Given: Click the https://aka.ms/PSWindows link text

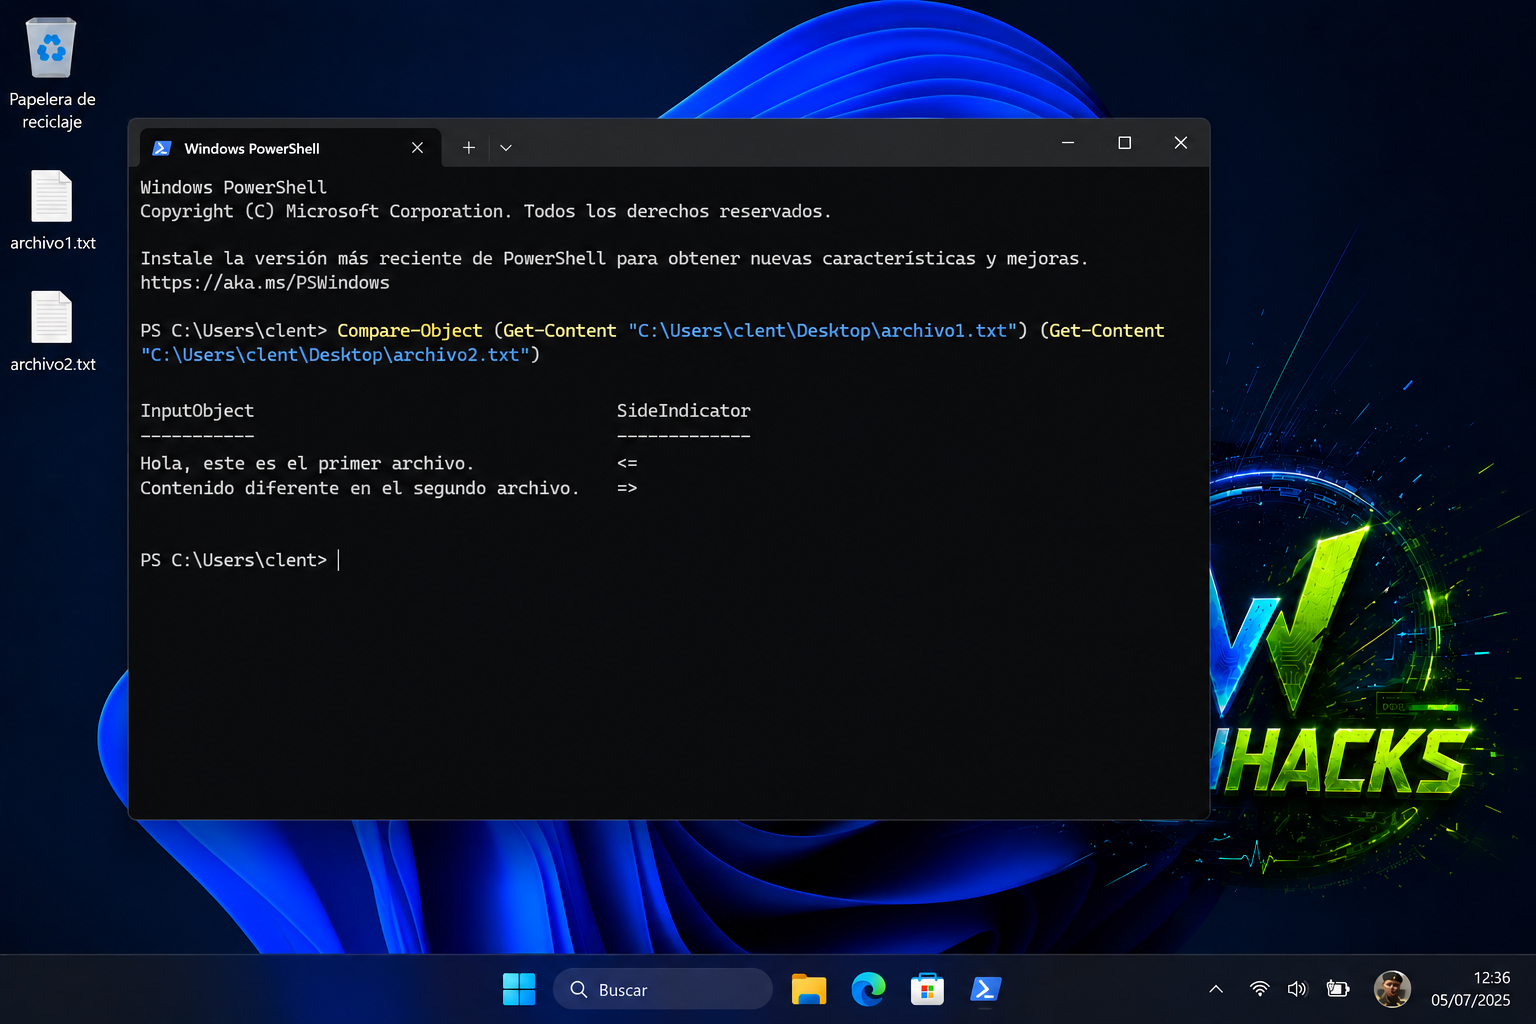Looking at the screenshot, I should (x=265, y=283).
